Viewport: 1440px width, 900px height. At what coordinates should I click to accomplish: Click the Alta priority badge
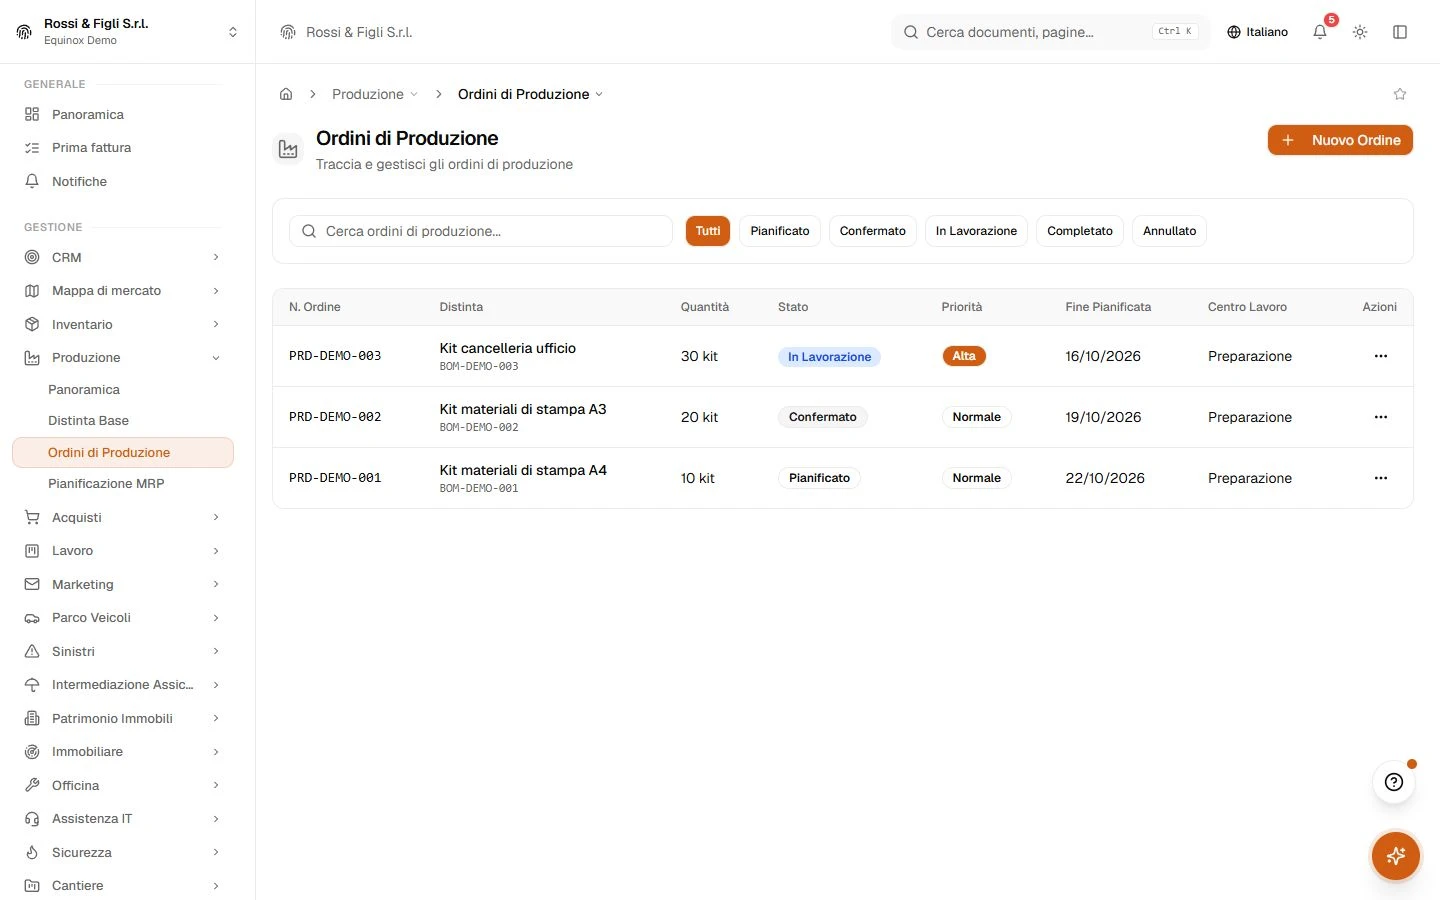tap(964, 356)
